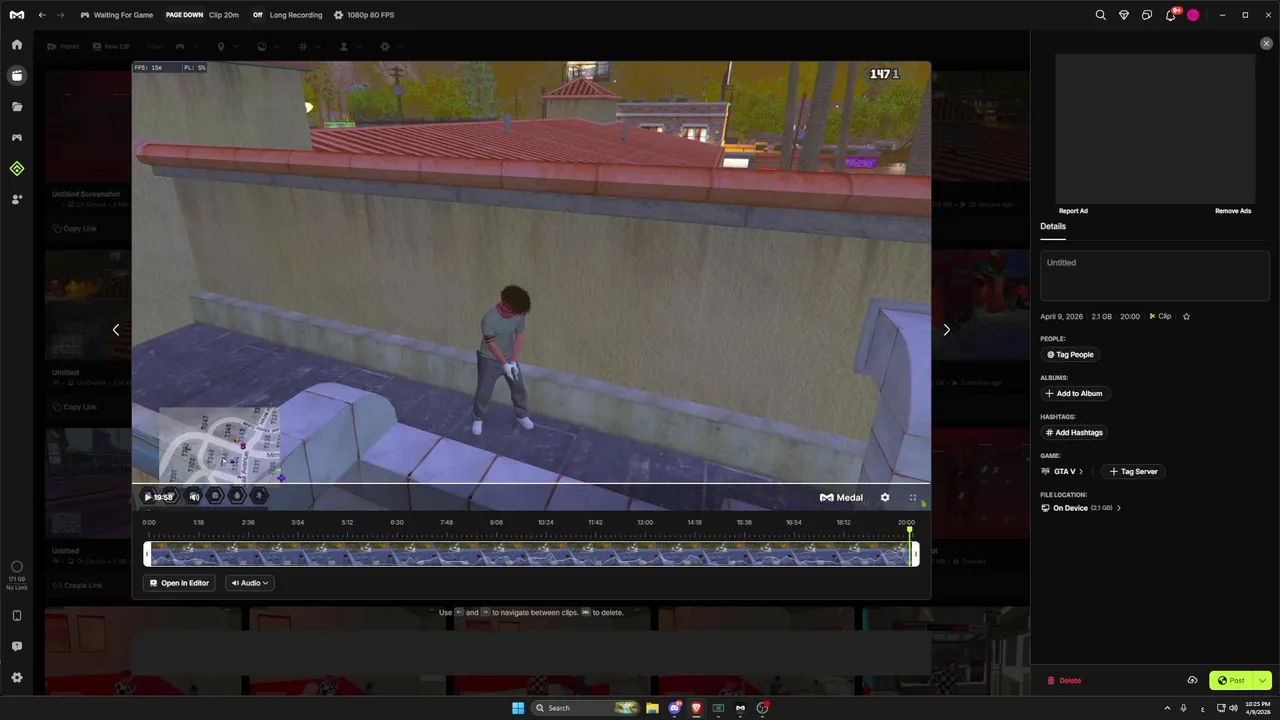Image resolution: width=1280 pixels, height=720 pixels.
Task: Click the Add to Album button
Action: click(x=1075, y=394)
